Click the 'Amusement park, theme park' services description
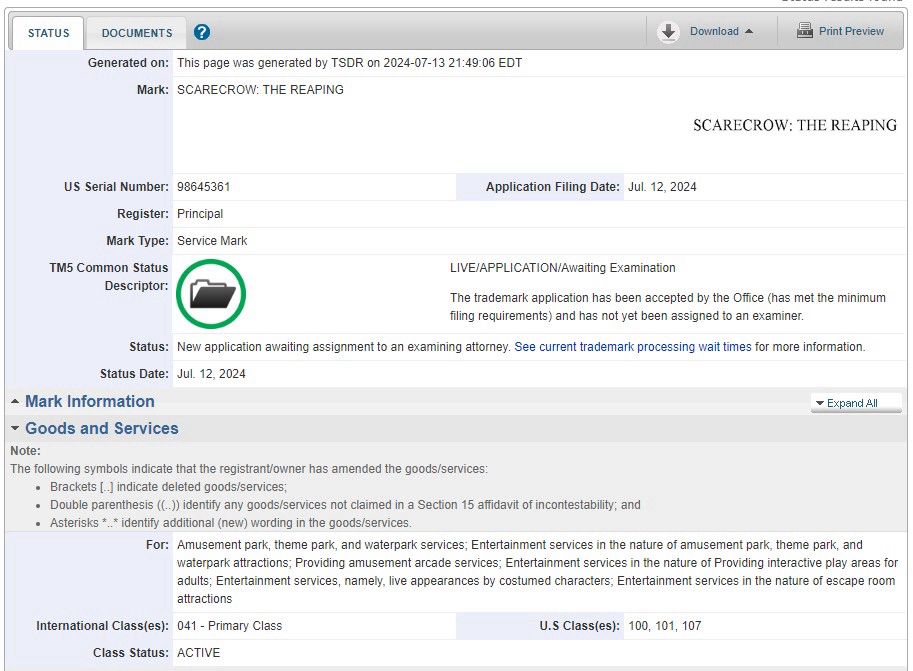The image size is (913, 671). pyautogui.click(x=537, y=572)
